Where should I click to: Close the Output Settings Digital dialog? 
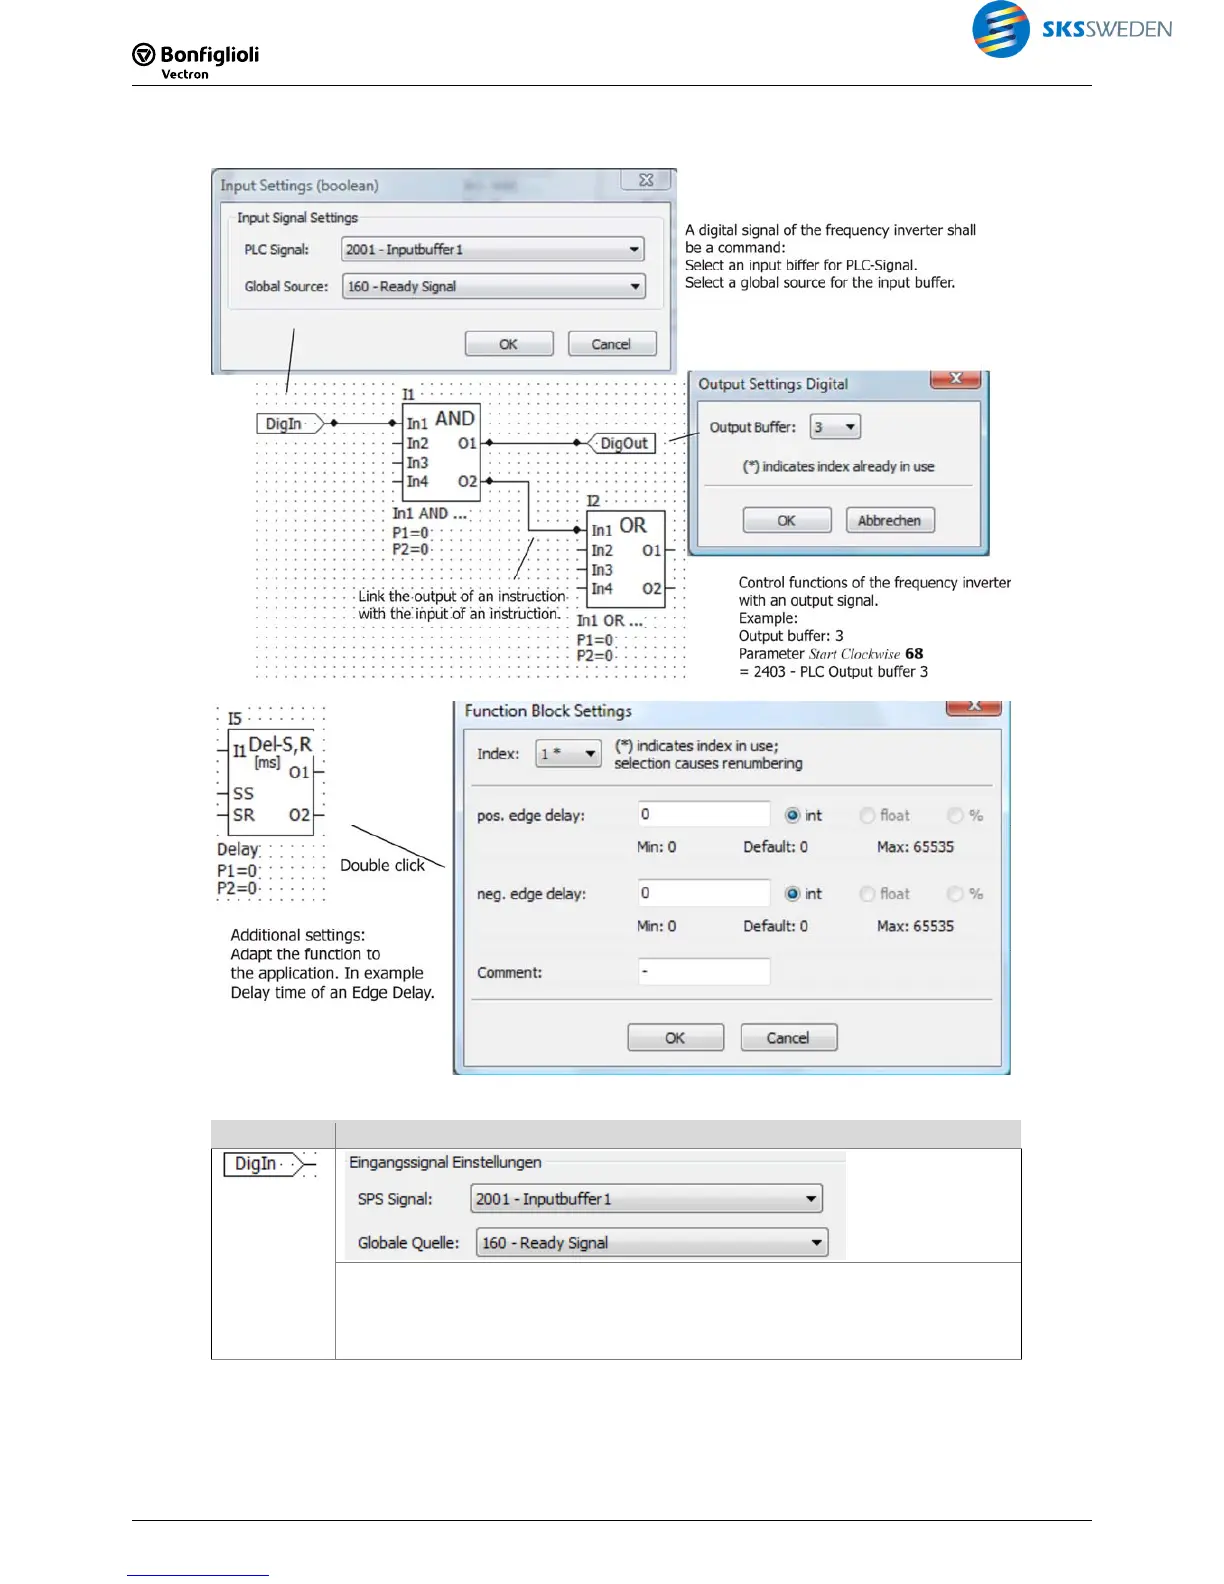pyautogui.click(x=956, y=378)
